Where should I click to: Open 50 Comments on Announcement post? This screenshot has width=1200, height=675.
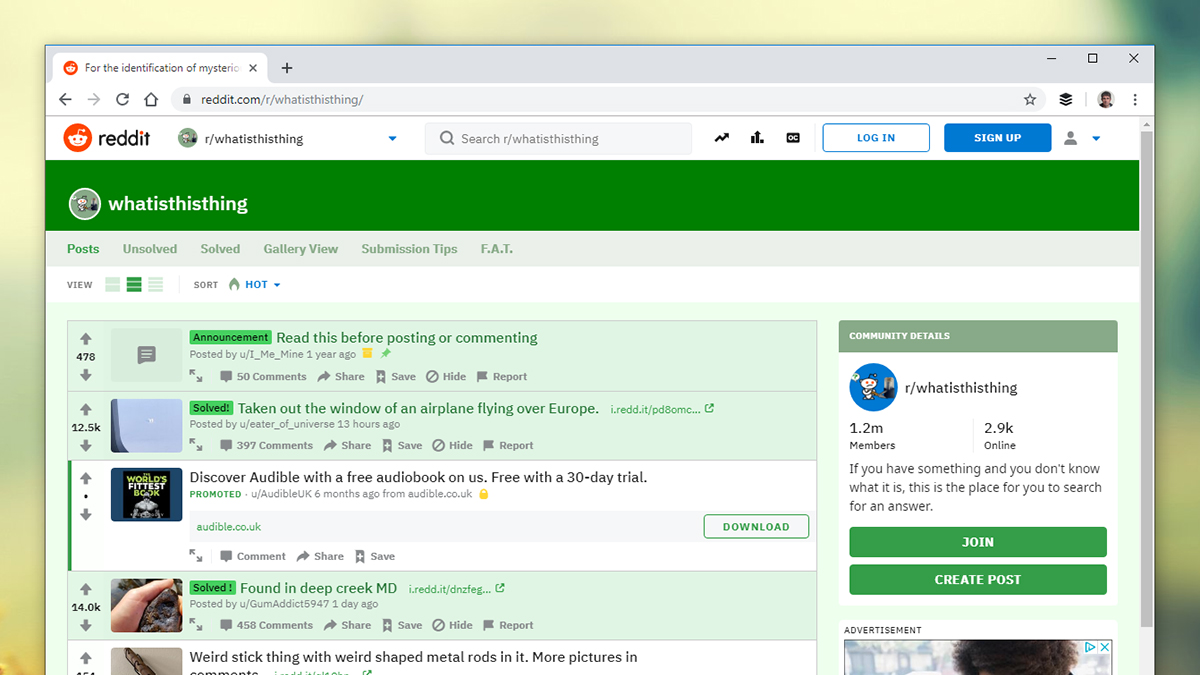pyautogui.click(x=263, y=377)
